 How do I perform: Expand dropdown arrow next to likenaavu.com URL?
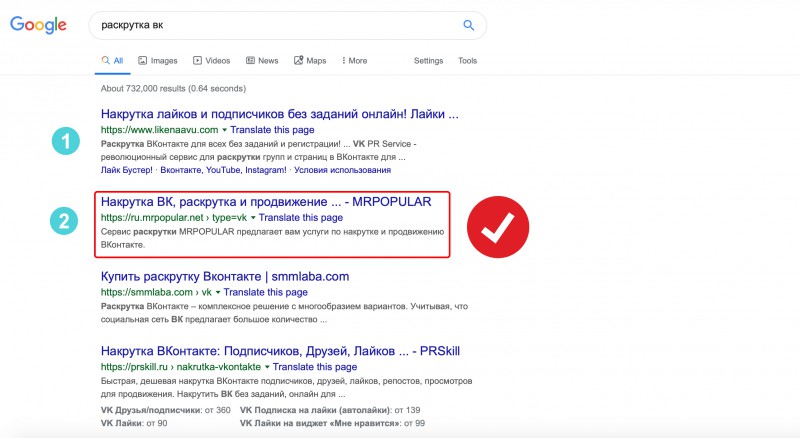click(225, 130)
